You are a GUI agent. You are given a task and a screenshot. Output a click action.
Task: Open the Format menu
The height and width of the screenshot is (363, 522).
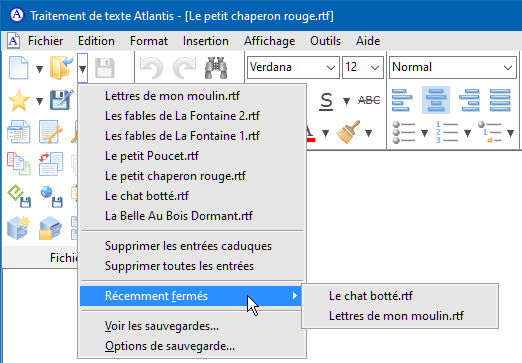point(149,41)
